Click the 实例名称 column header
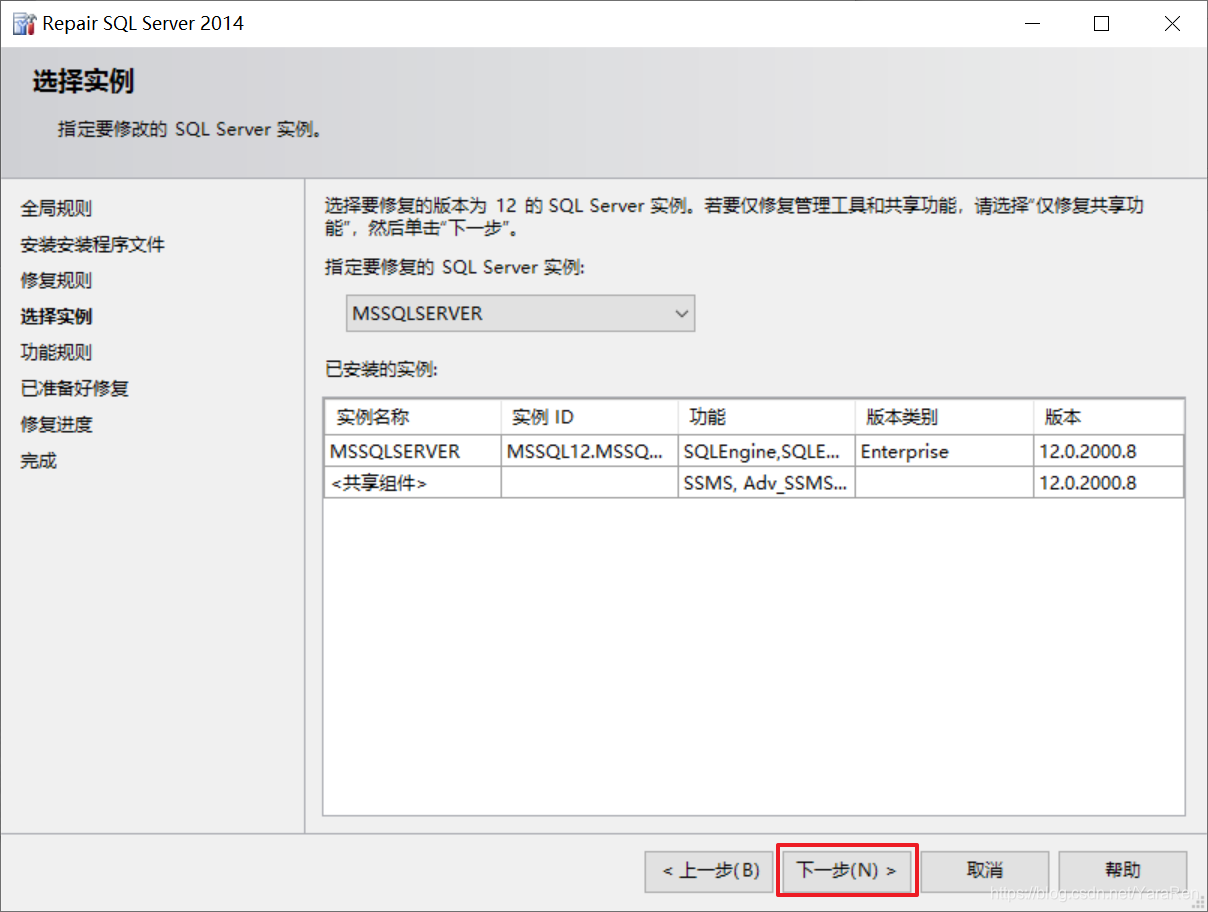The width and height of the screenshot is (1208, 912). [x=413, y=417]
